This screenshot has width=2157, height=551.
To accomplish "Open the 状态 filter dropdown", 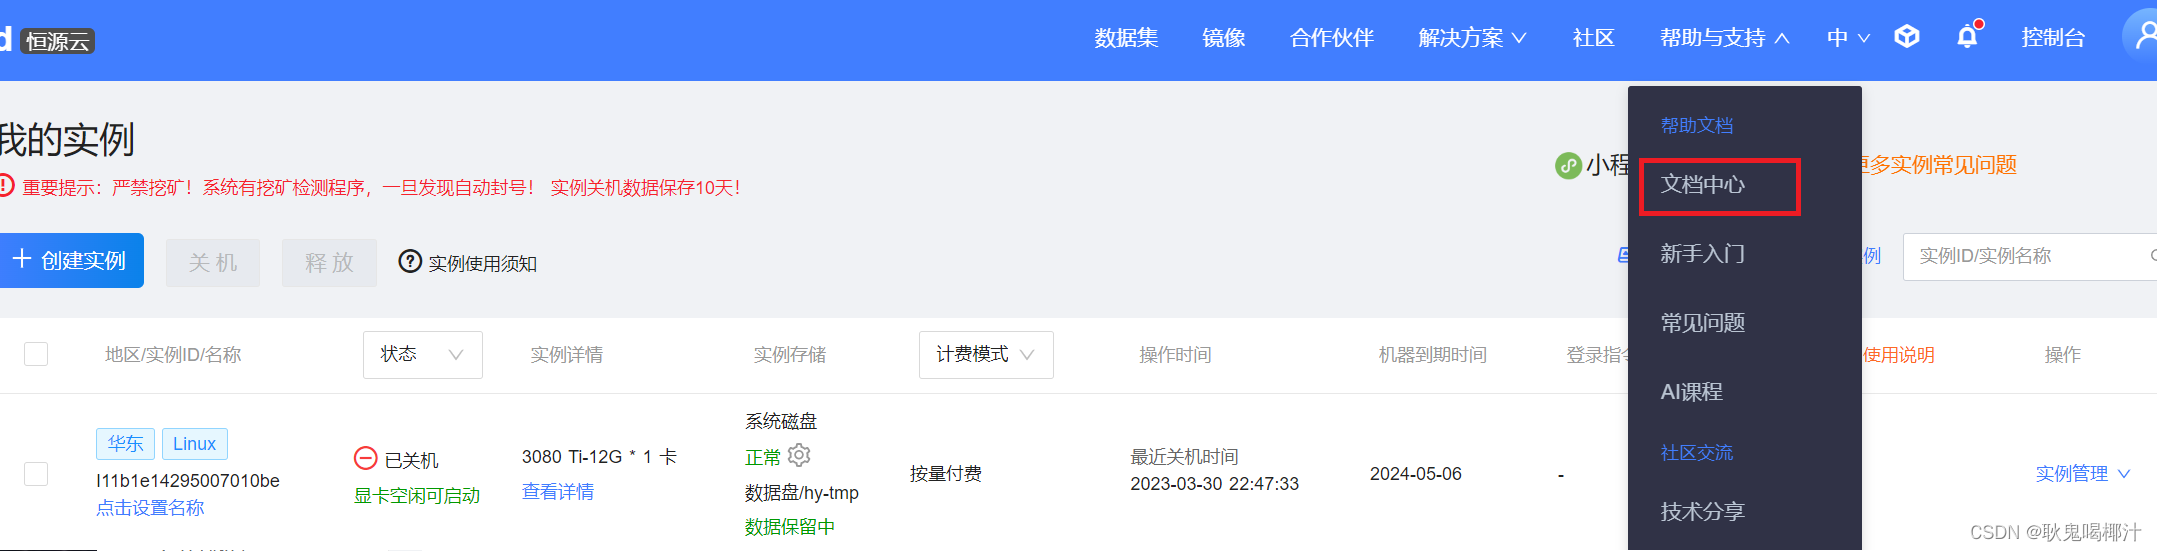I will [x=423, y=355].
